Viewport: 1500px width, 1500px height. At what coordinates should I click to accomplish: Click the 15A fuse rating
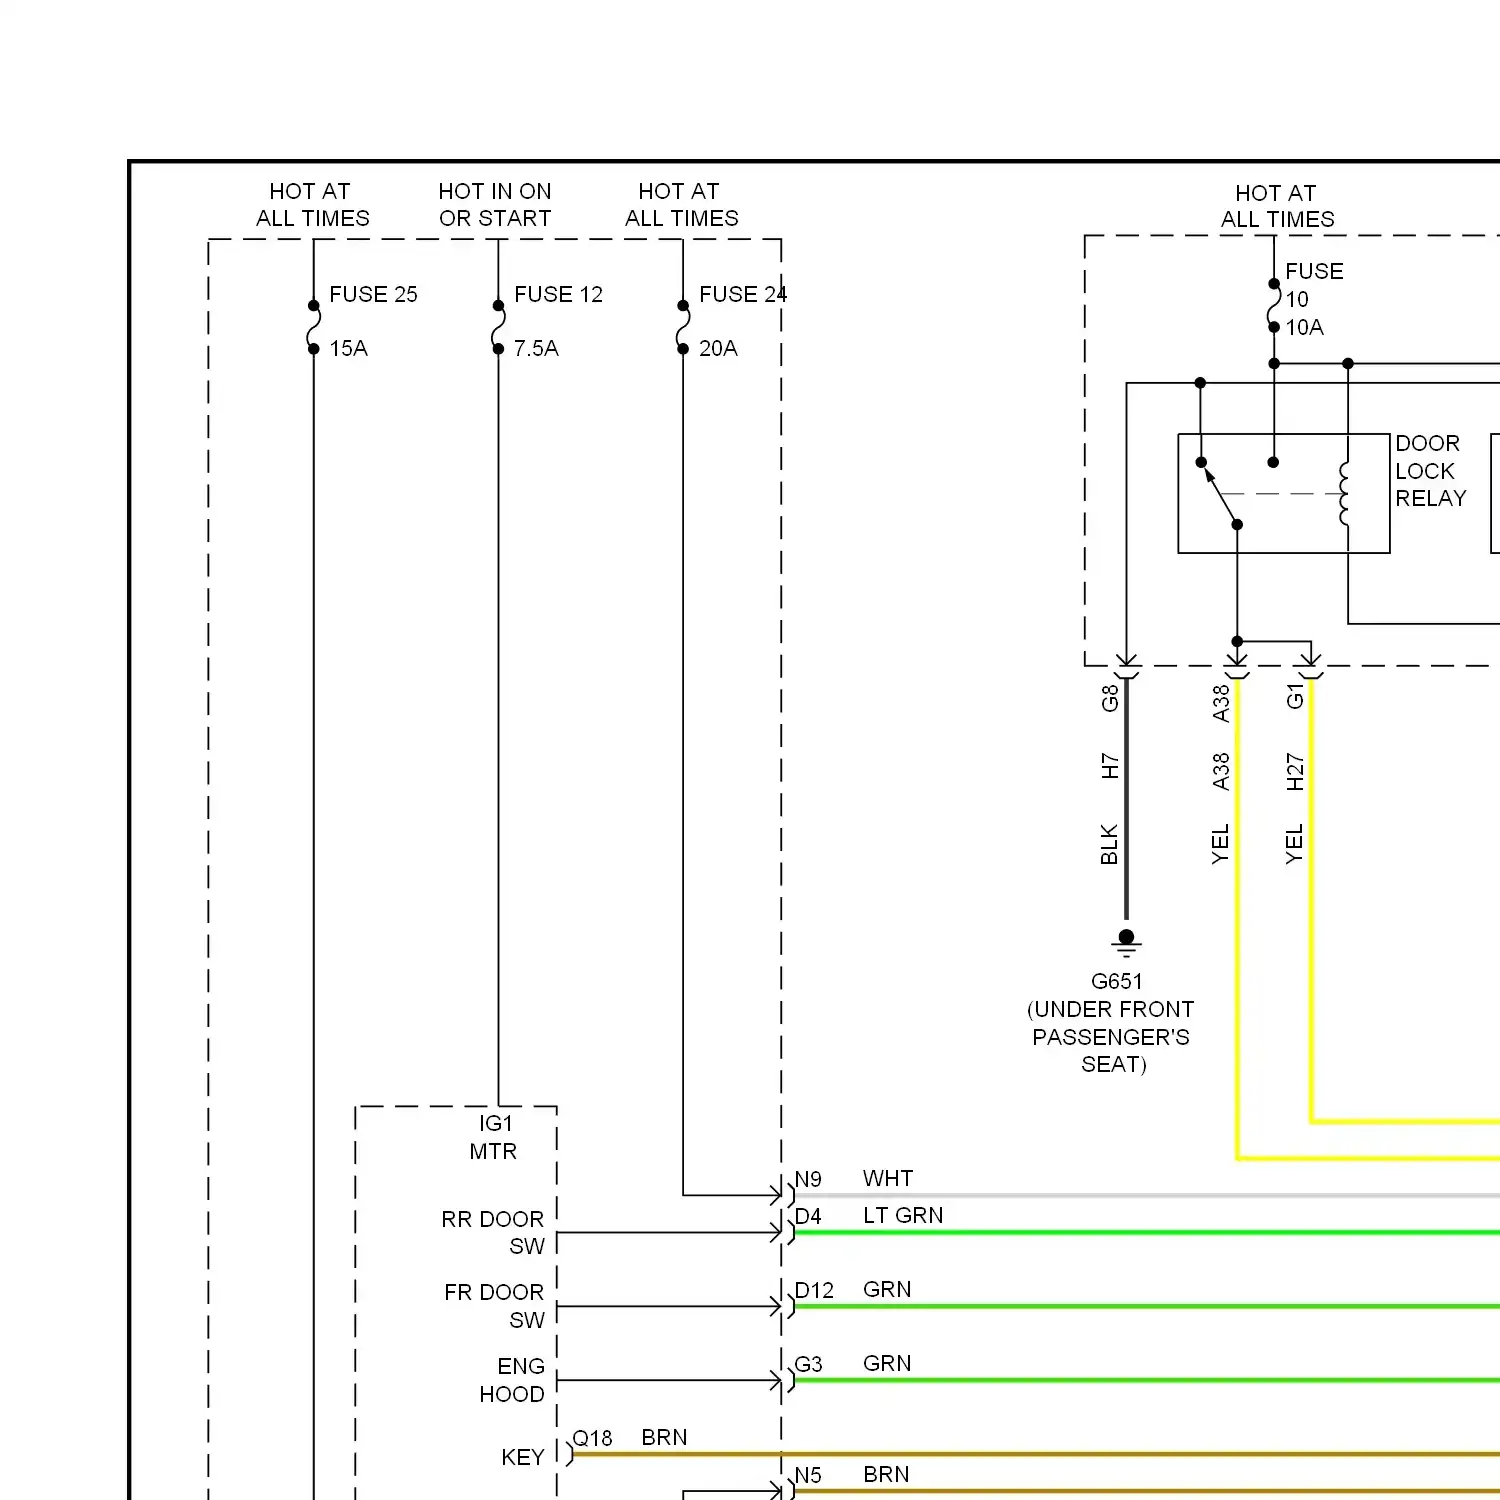click(349, 348)
